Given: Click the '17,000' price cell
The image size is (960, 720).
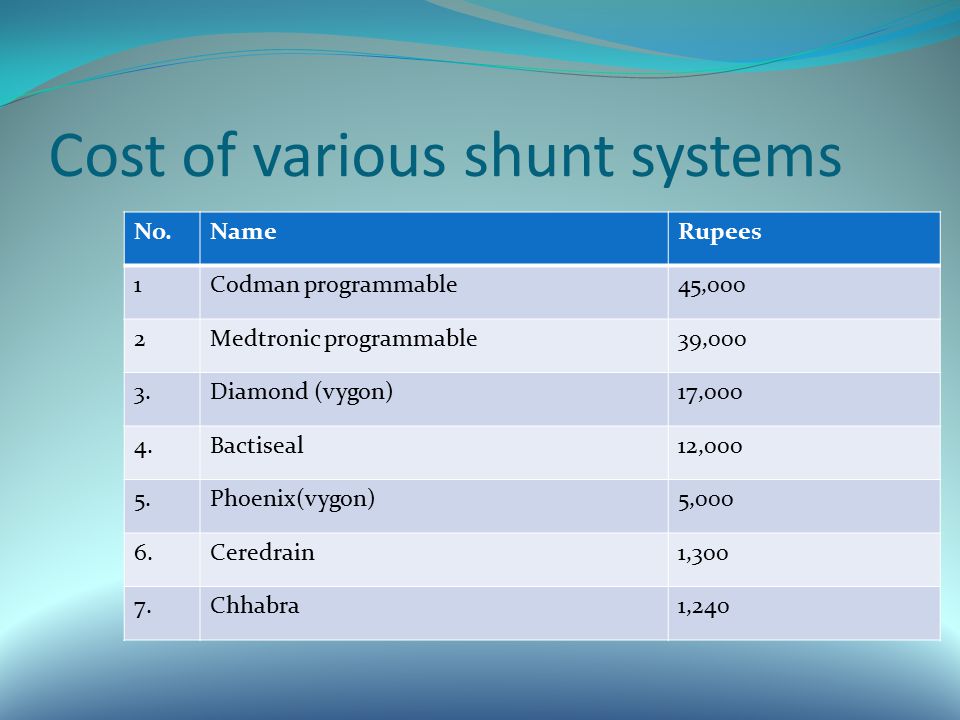Looking at the screenshot, I should click(804, 399).
